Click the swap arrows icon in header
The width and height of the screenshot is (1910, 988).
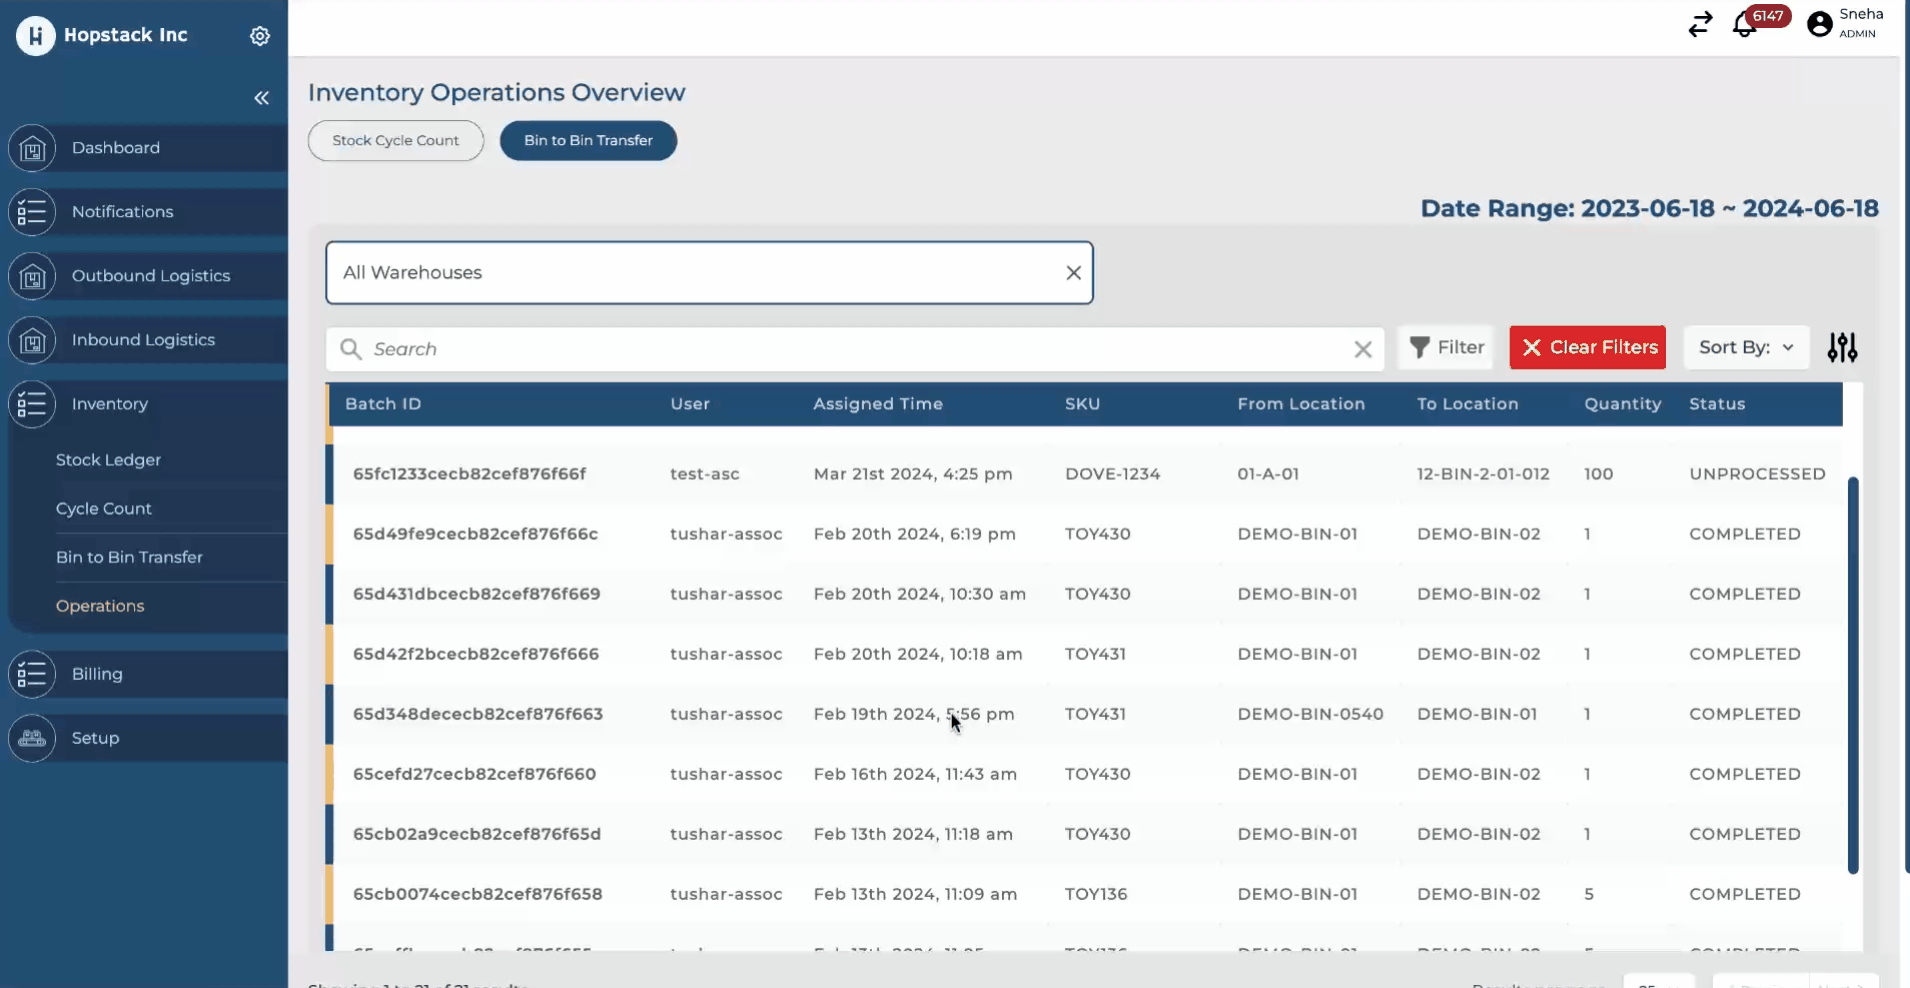click(1700, 24)
